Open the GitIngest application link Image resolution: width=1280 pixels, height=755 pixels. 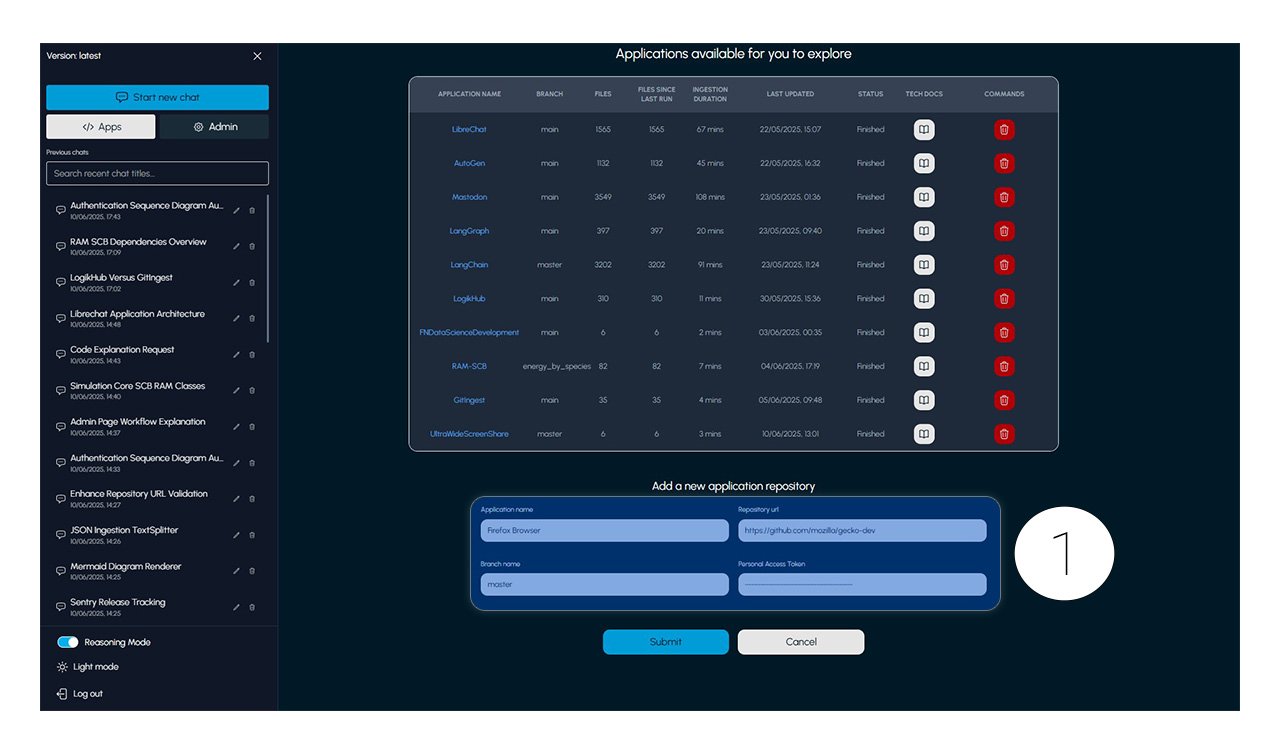tap(469, 400)
